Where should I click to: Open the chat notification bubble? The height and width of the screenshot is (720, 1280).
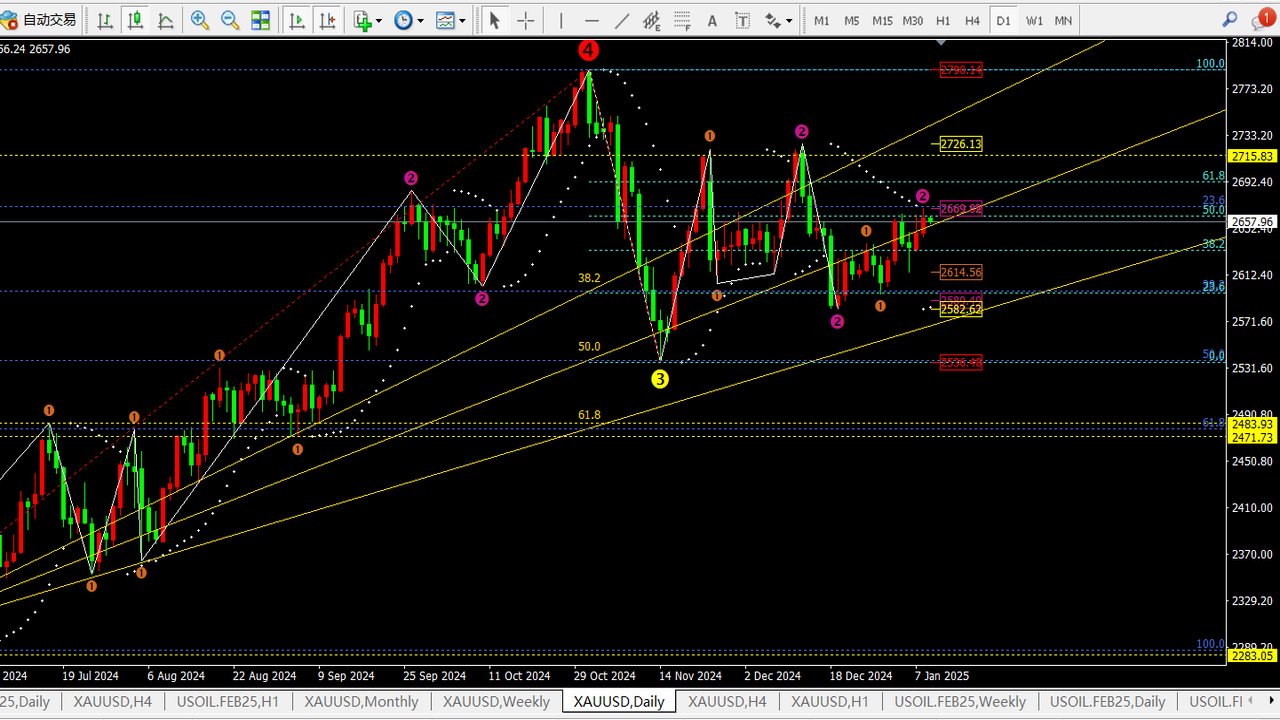click(x=1261, y=20)
